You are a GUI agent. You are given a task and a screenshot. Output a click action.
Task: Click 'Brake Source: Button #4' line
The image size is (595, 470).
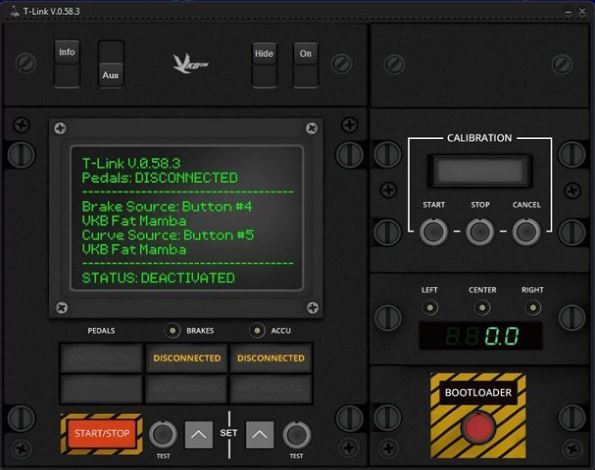pos(167,206)
